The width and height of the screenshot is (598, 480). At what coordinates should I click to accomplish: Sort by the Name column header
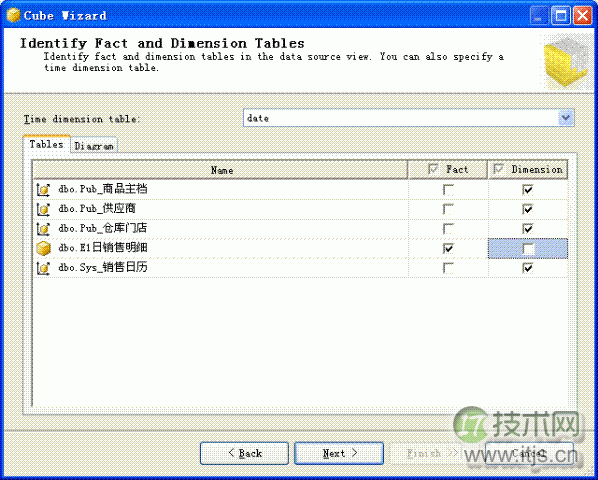coord(220,170)
